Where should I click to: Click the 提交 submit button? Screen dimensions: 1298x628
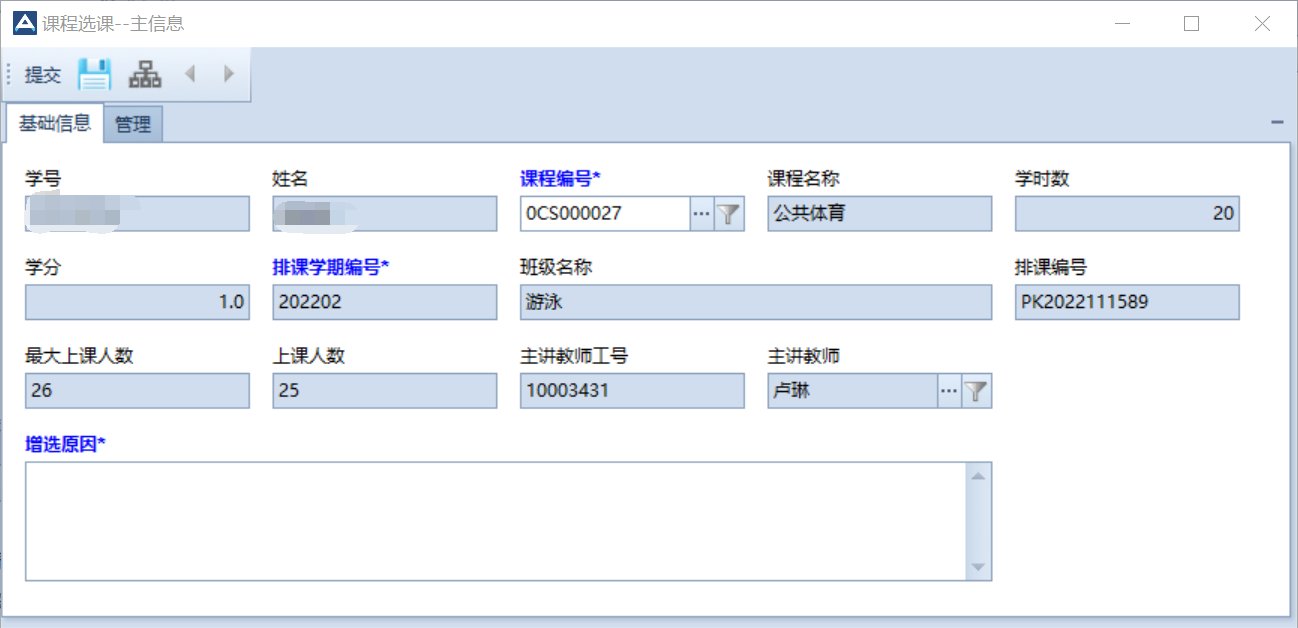click(41, 73)
